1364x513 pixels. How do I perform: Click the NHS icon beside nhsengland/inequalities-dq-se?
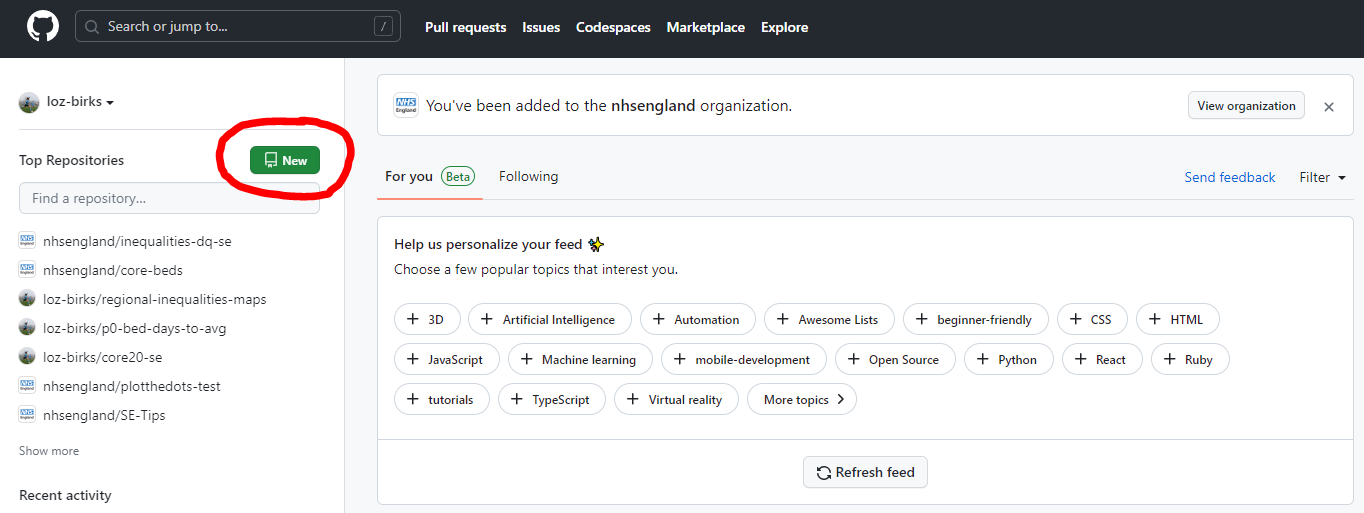coord(27,241)
